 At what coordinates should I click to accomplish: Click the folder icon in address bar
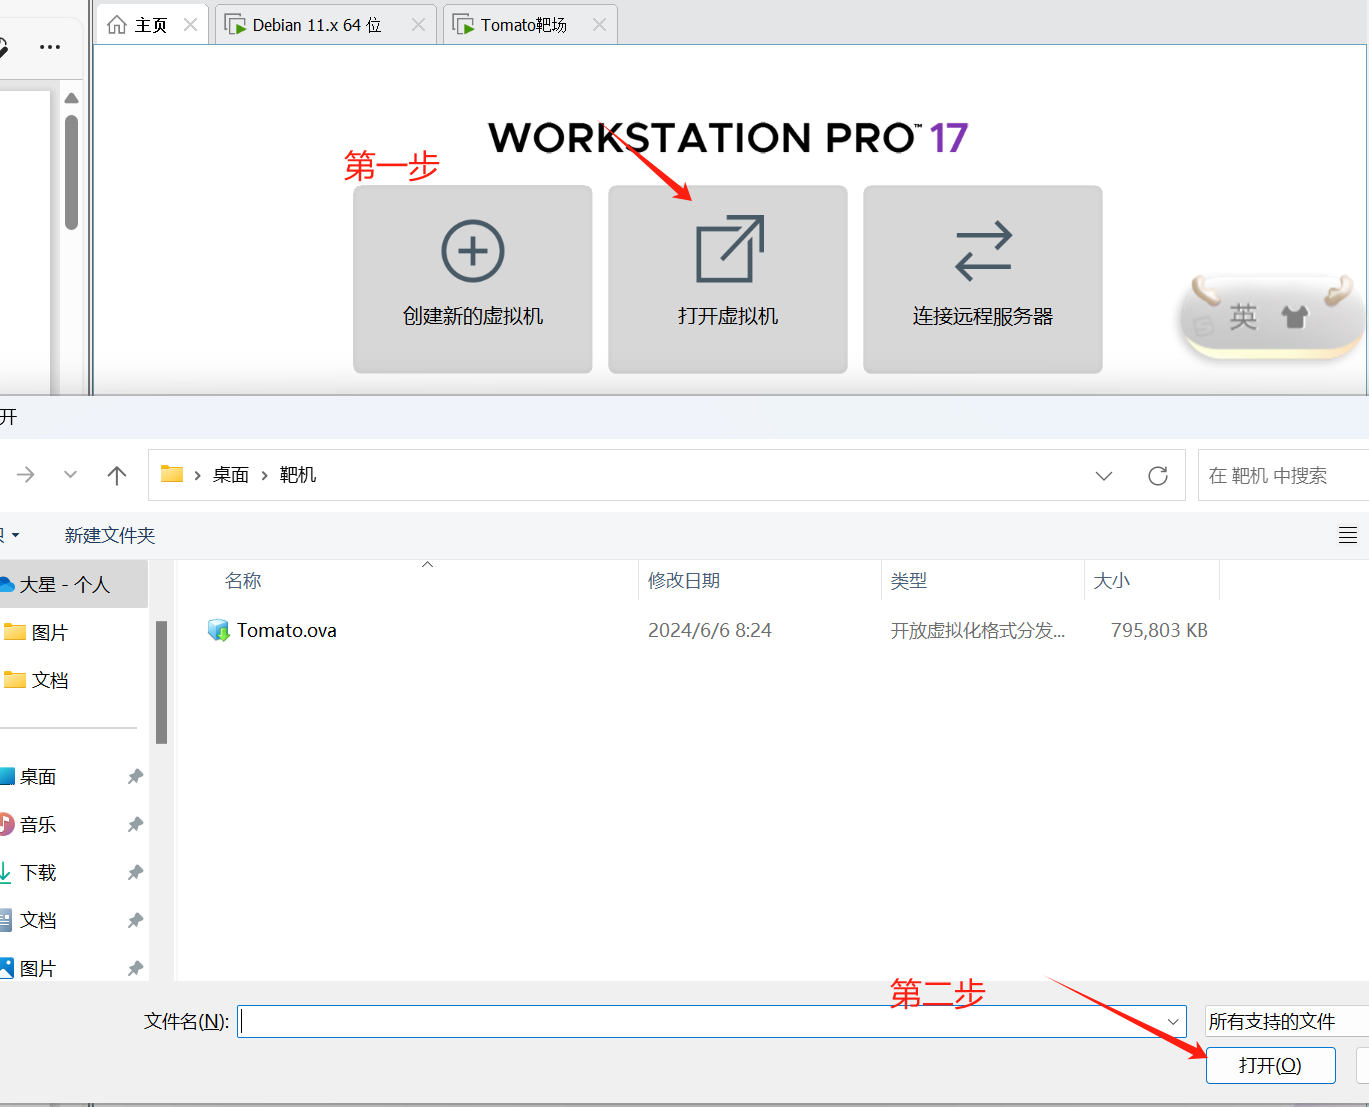click(x=172, y=474)
